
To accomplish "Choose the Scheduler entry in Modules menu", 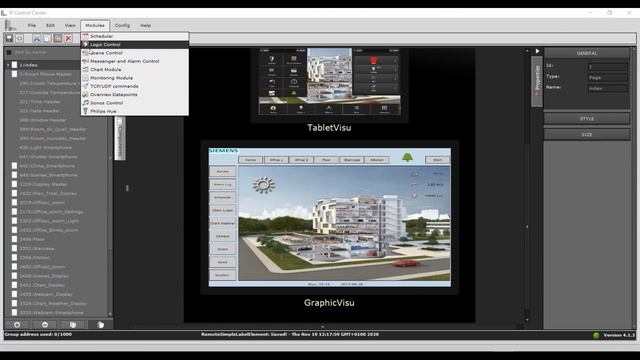I will pyautogui.click(x=135, y=36).
